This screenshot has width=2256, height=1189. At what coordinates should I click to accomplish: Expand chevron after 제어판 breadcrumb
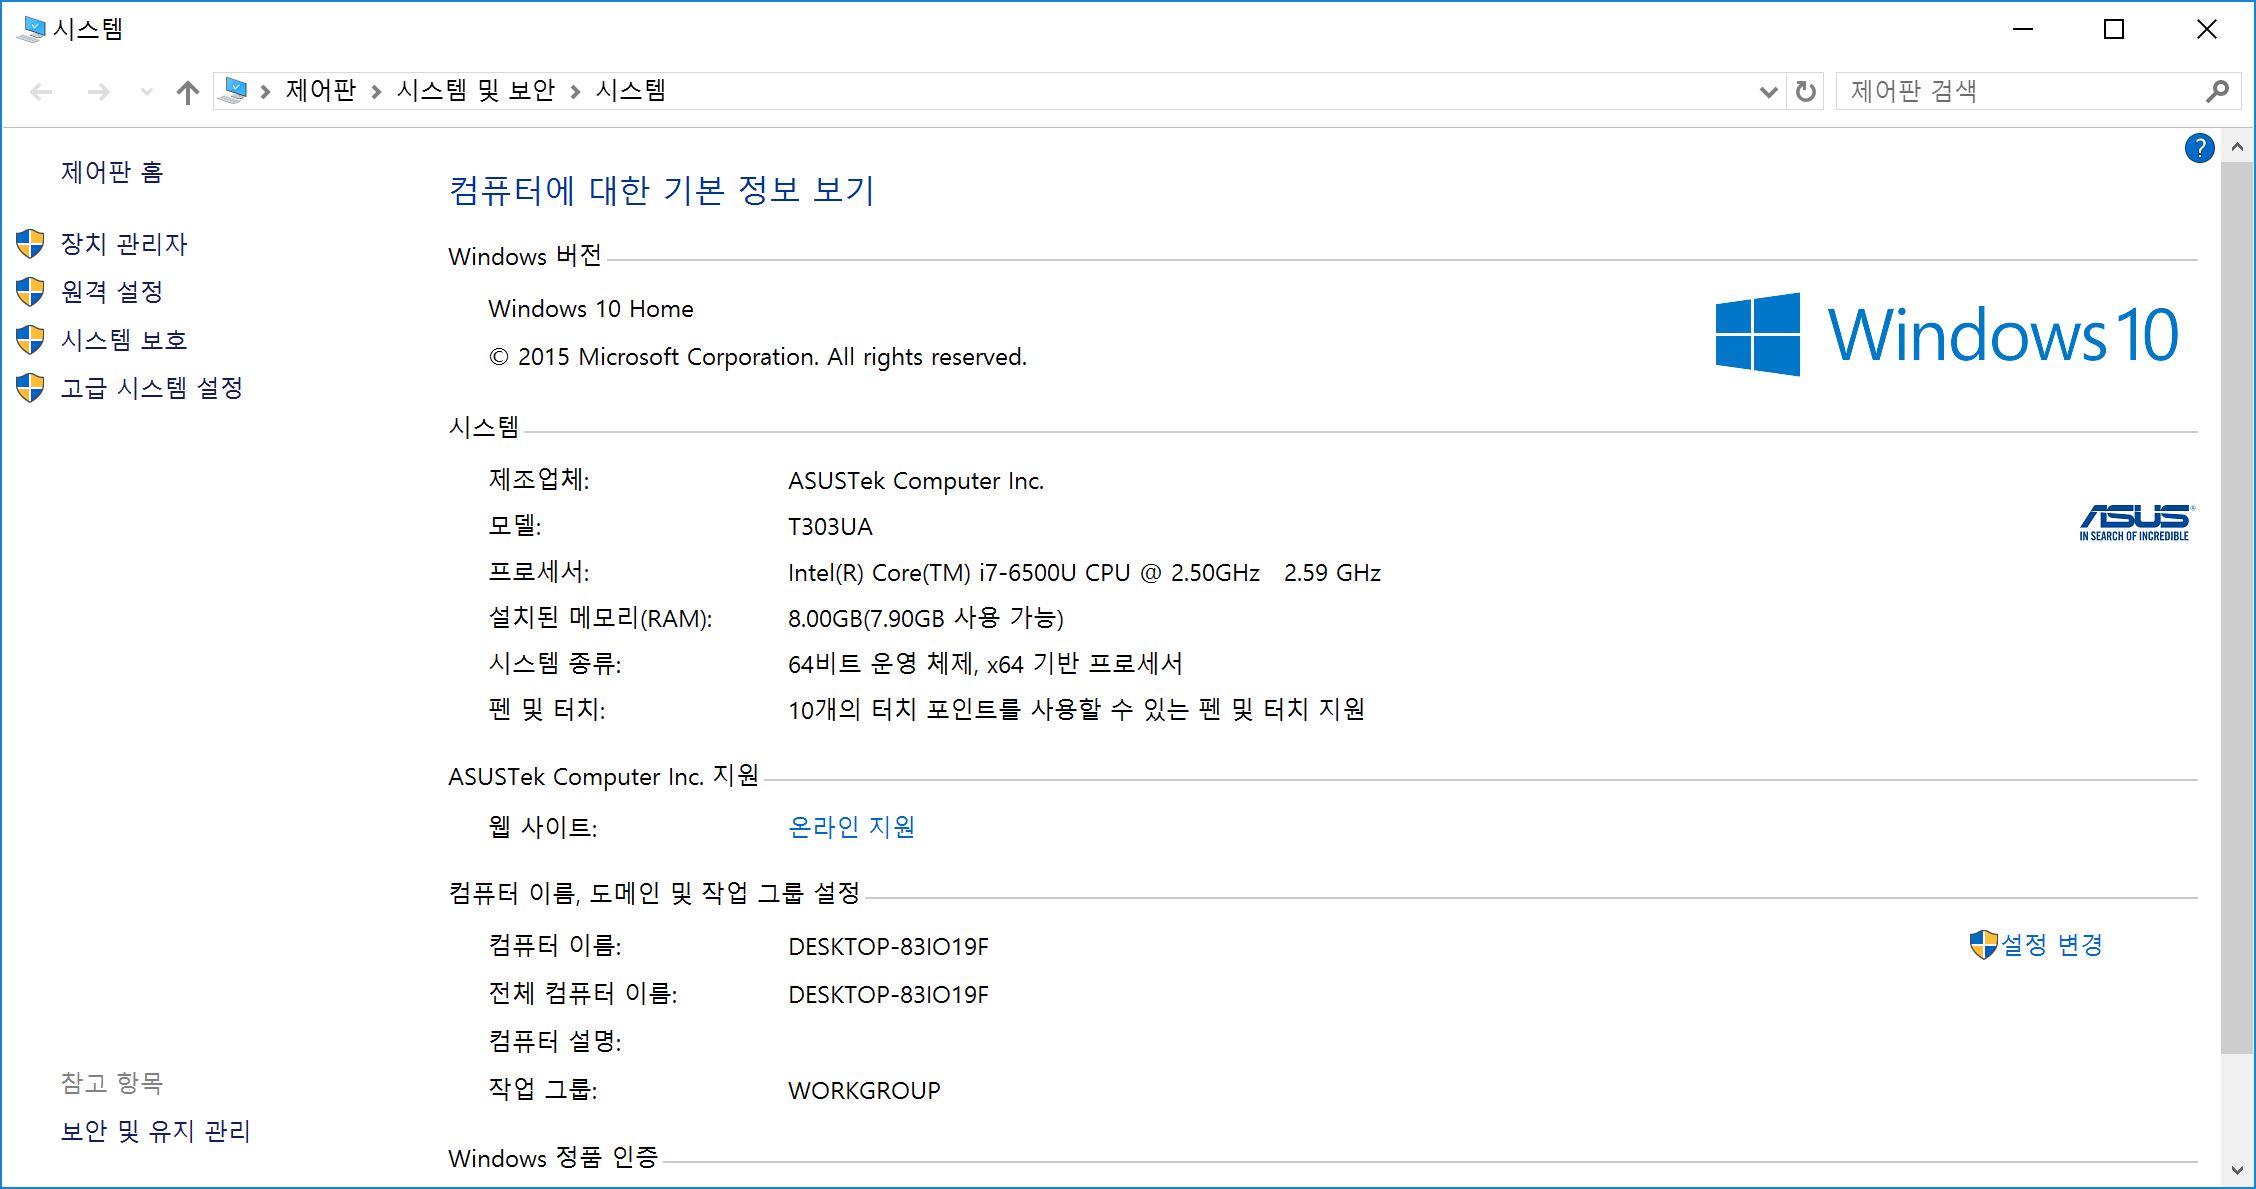pyautogui.click(x=376, y=92)
